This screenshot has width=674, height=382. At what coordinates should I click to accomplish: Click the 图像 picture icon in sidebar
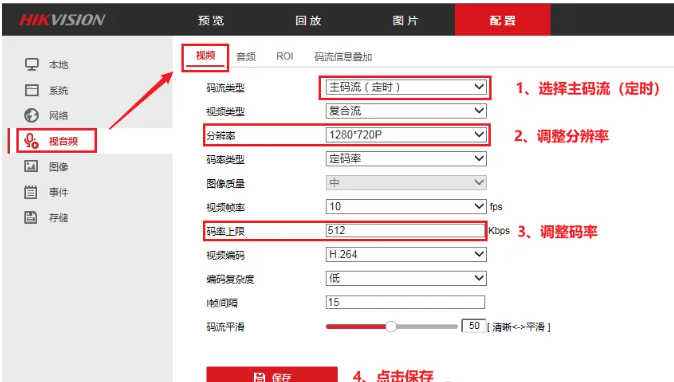31,166
